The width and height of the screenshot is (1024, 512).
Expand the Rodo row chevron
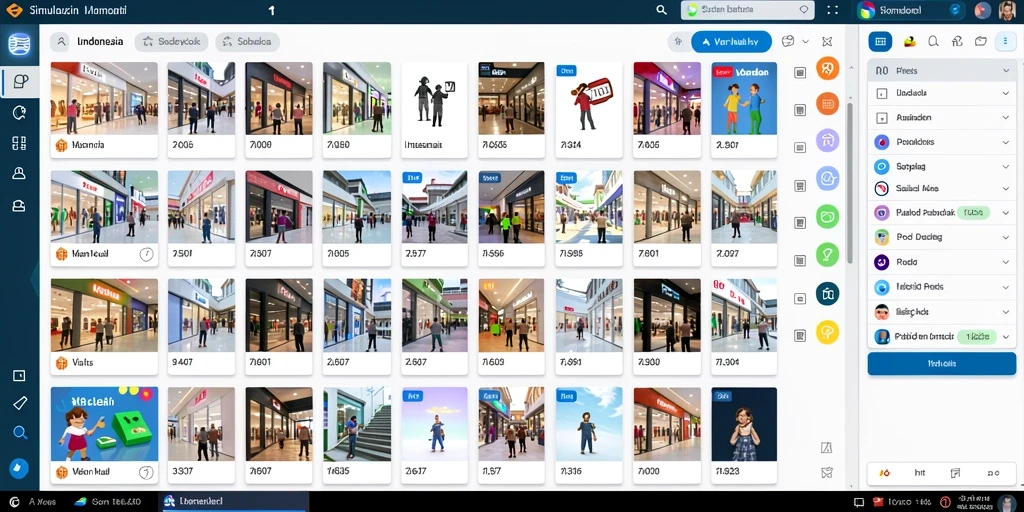[1006, 263]
